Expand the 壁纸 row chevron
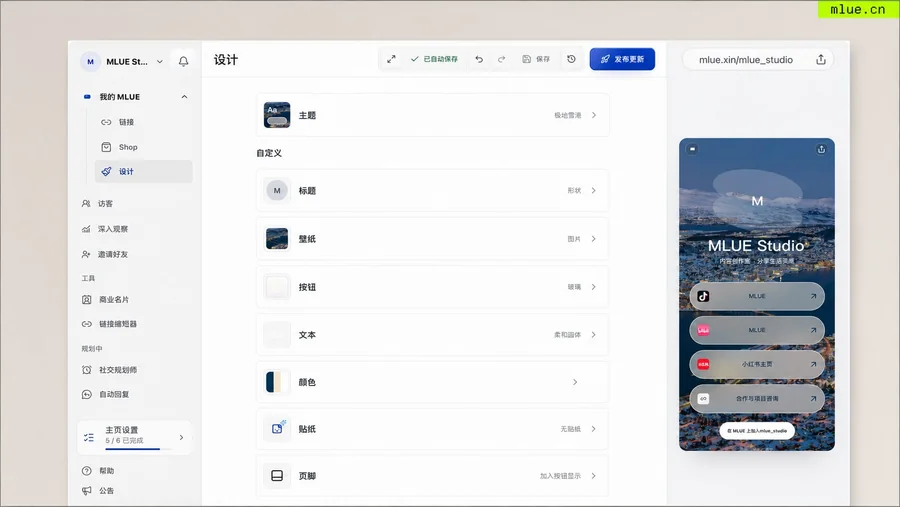 pos(593,239)
